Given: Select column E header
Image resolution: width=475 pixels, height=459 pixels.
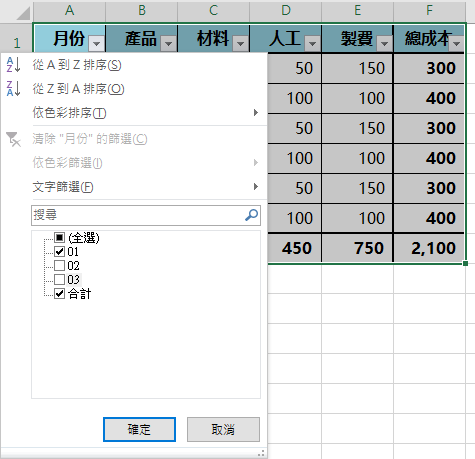Looking at the screenshot, I should [x=358, y=11].
